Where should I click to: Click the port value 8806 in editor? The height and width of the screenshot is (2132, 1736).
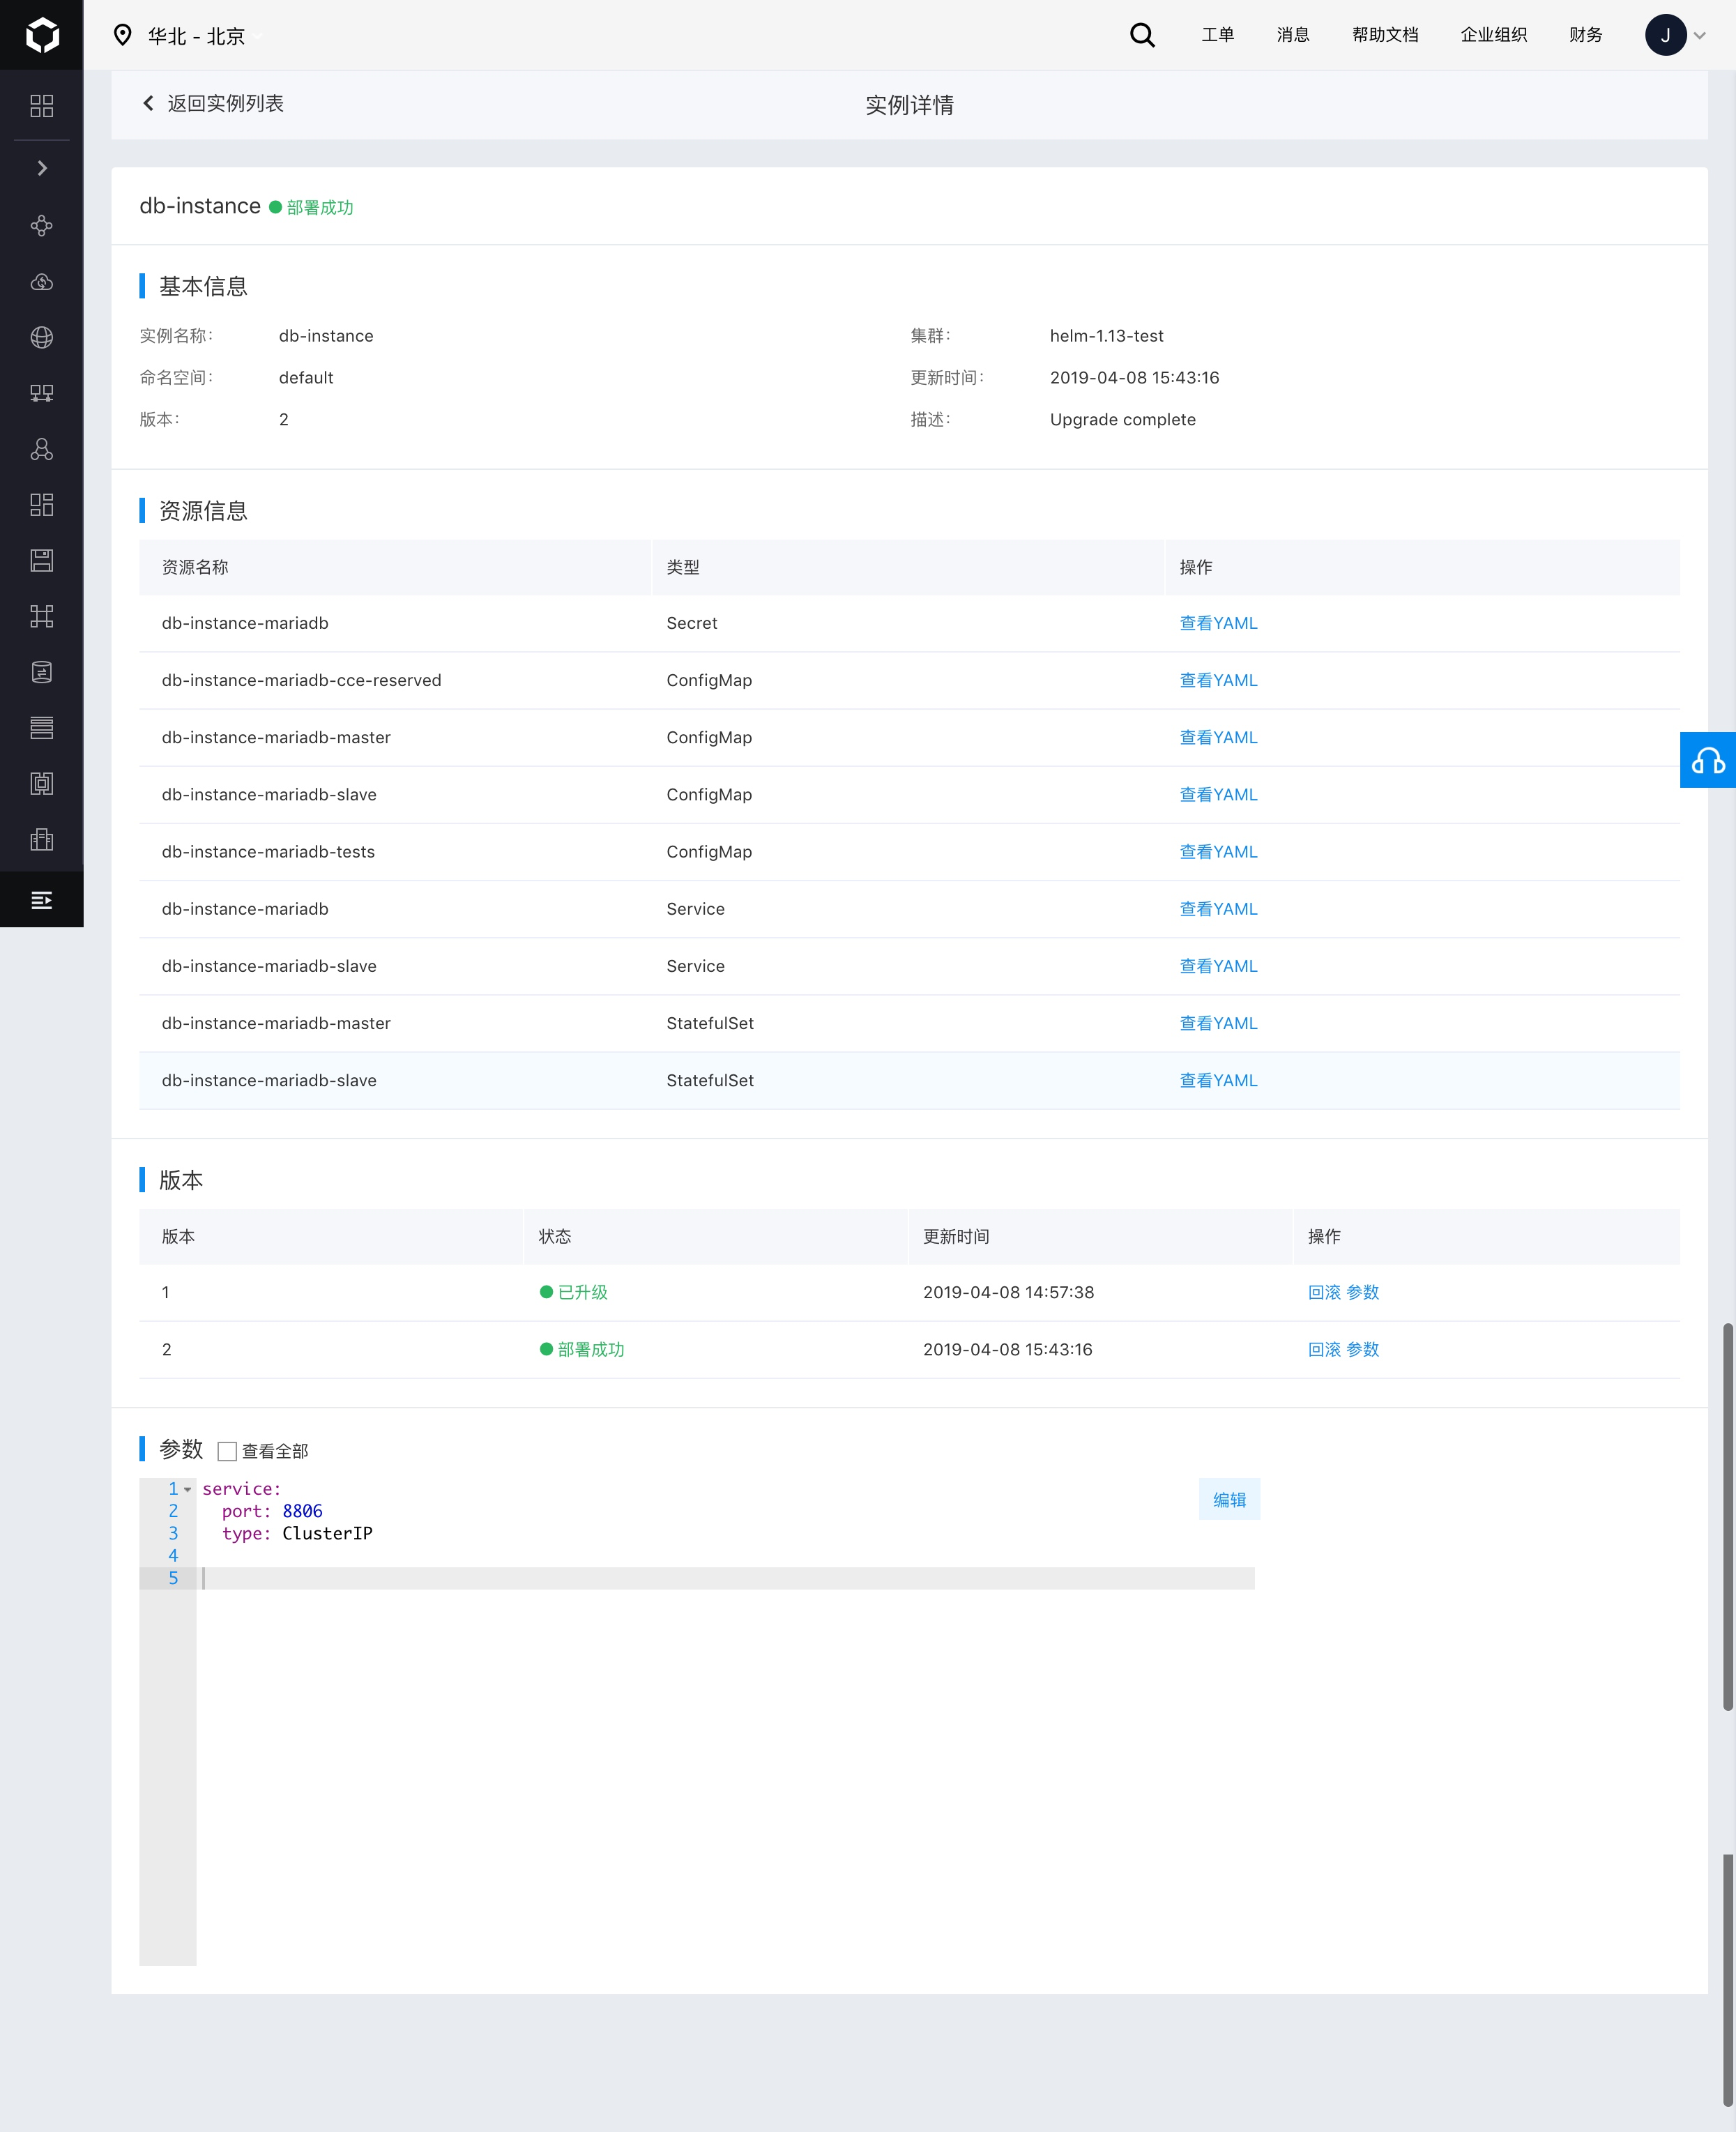click(x=302, y=1511)
